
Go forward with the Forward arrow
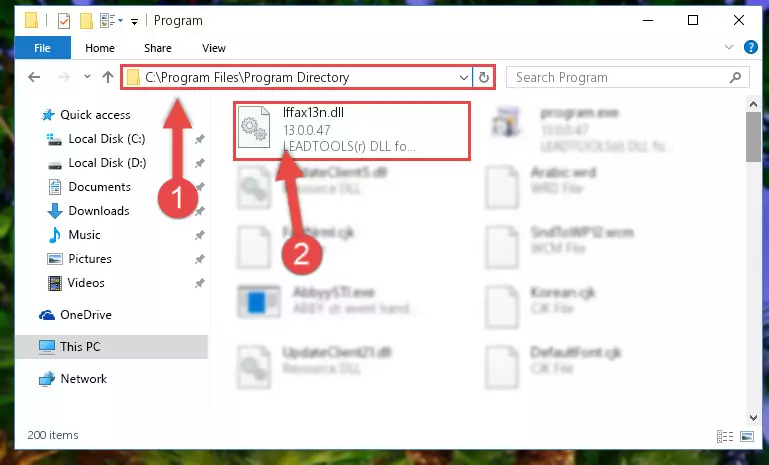(64, 77)
